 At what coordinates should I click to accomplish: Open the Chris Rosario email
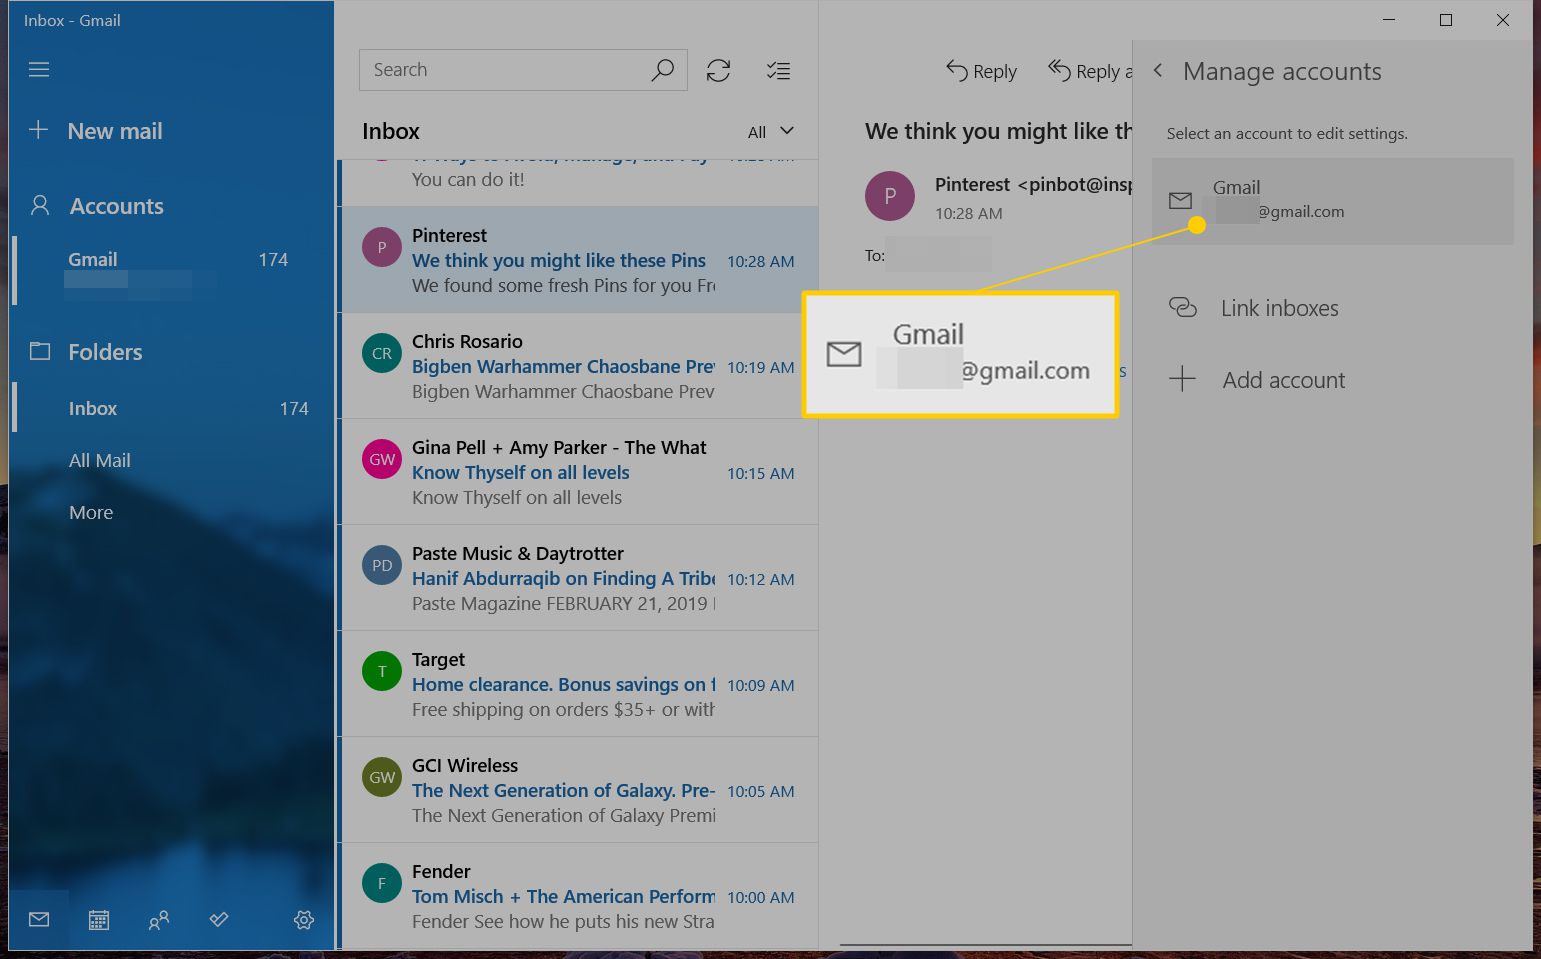point(579,366)
